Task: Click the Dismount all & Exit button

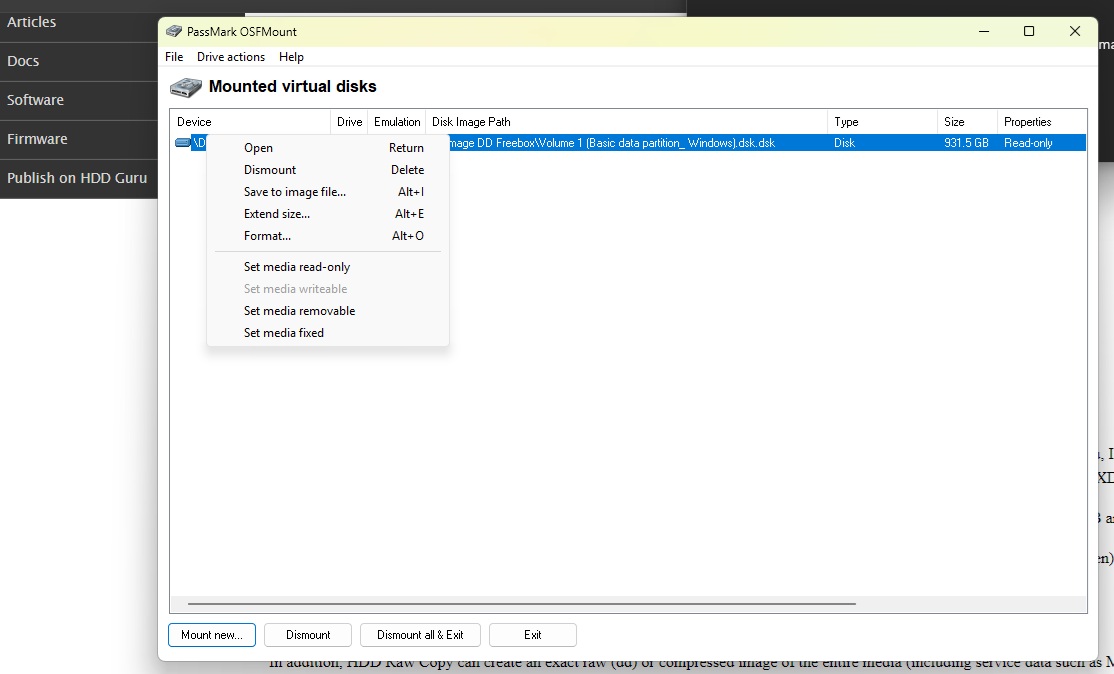Action: 420,635
